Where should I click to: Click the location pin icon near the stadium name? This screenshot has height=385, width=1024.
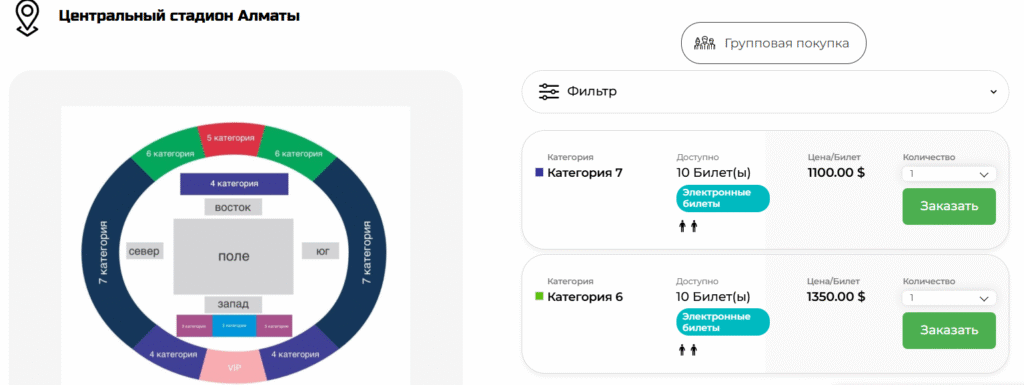[27, 18]
